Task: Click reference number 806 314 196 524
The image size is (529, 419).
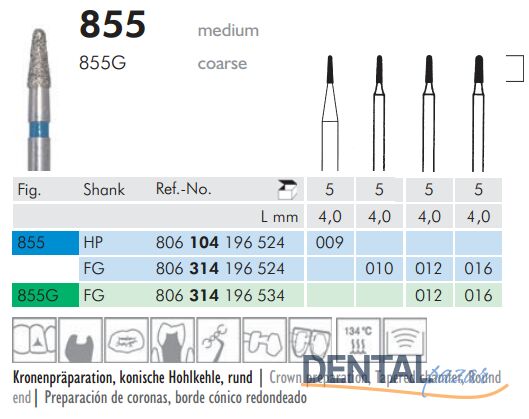Action: point(220,269)
